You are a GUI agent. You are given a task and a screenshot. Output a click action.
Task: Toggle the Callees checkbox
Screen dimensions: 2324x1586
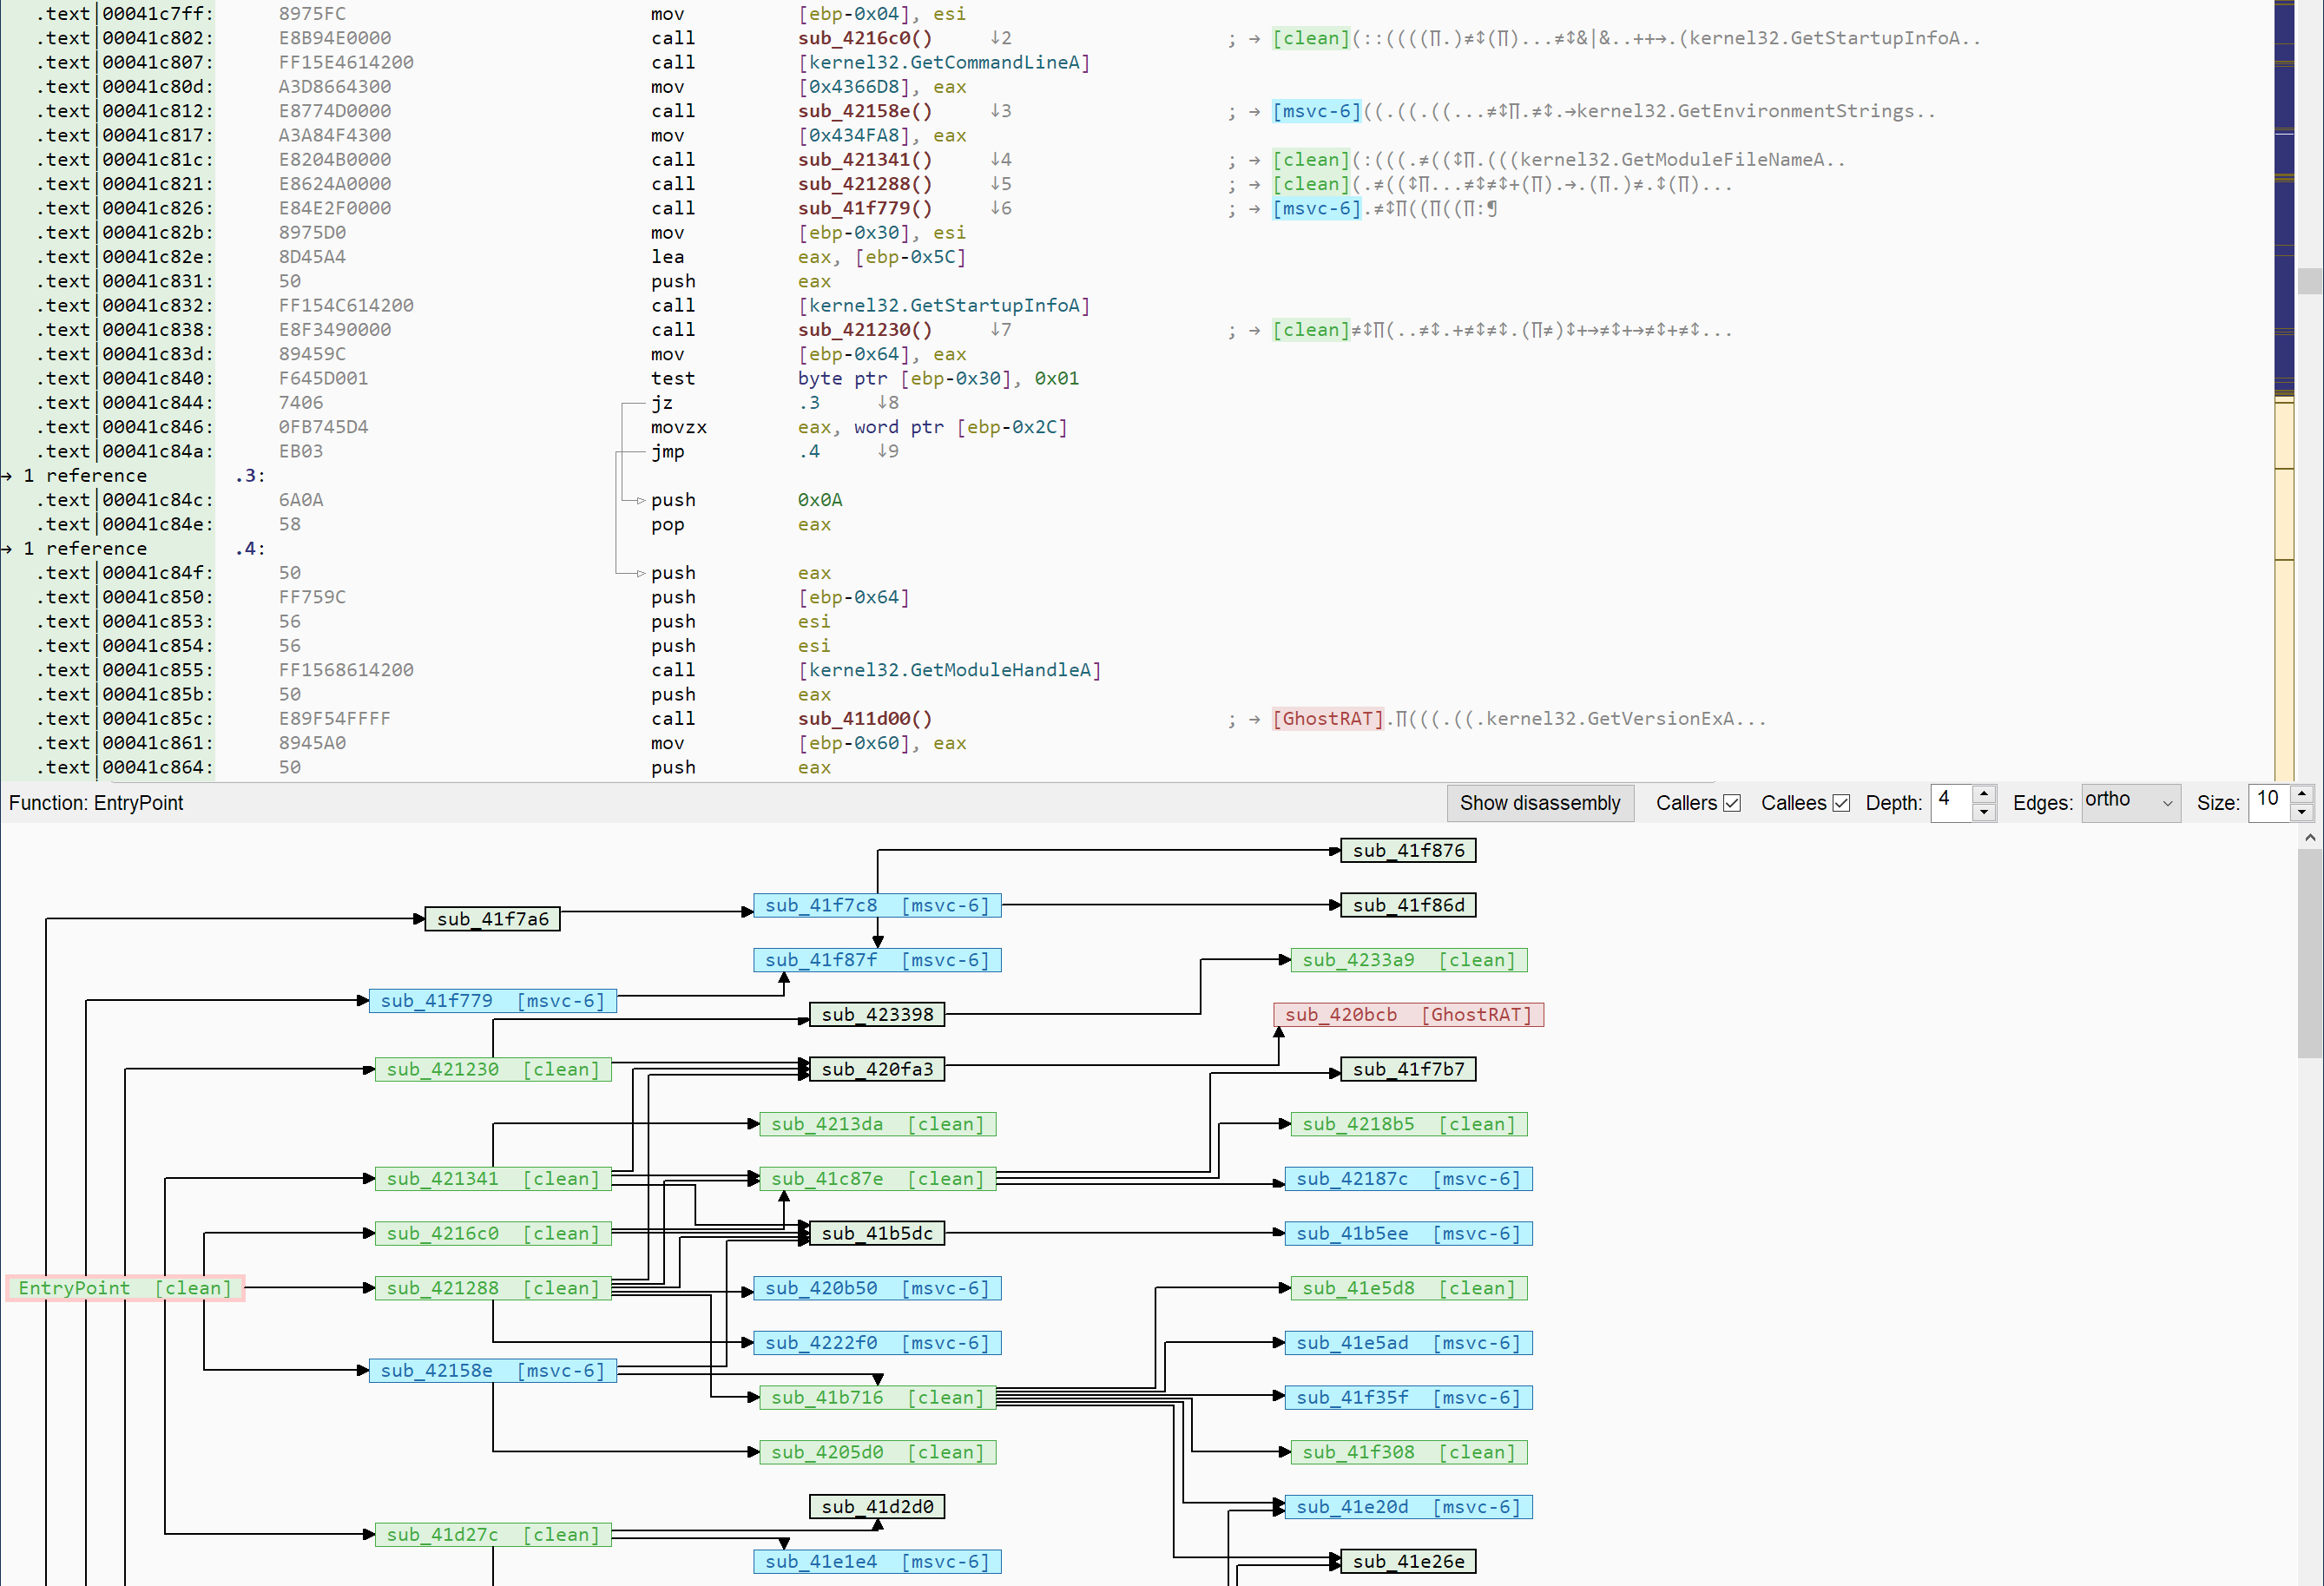(1841, 803)
